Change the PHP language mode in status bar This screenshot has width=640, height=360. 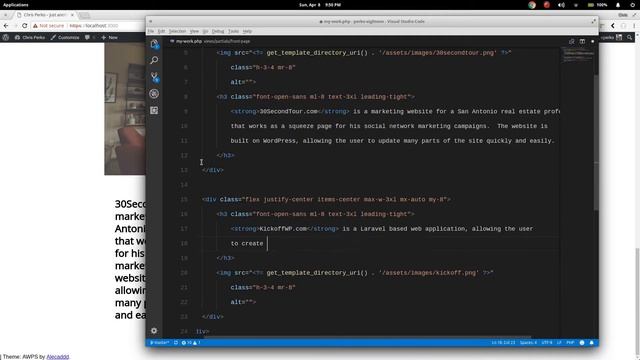click(570, 342)
